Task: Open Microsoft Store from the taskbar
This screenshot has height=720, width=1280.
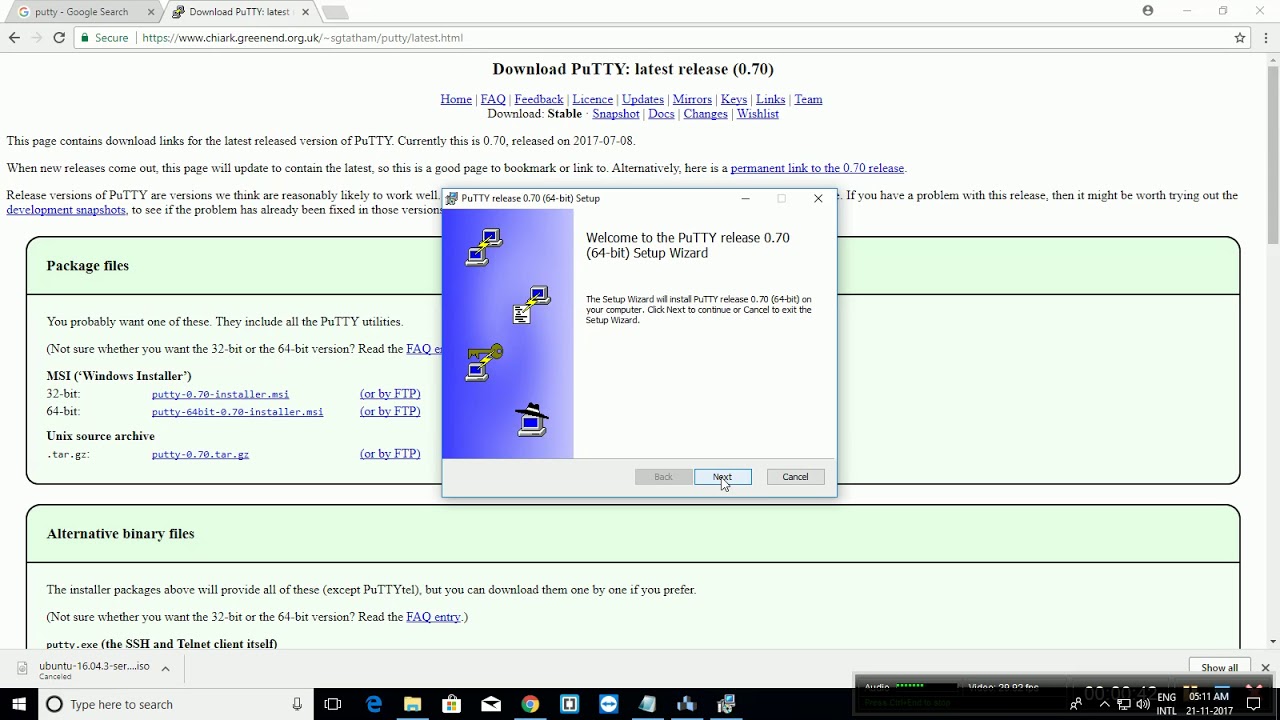Action: [x=451, y=704]
